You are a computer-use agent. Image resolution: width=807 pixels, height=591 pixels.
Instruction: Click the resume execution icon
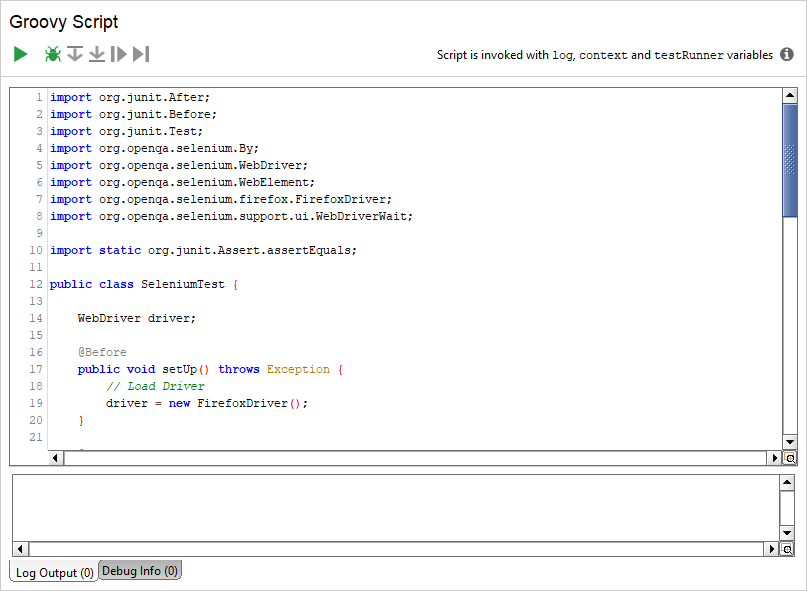tap(118, 54)
